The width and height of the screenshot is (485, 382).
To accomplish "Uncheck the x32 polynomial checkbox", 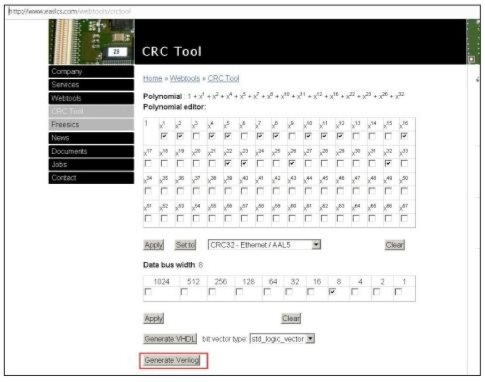I will (x=388, y=163).
